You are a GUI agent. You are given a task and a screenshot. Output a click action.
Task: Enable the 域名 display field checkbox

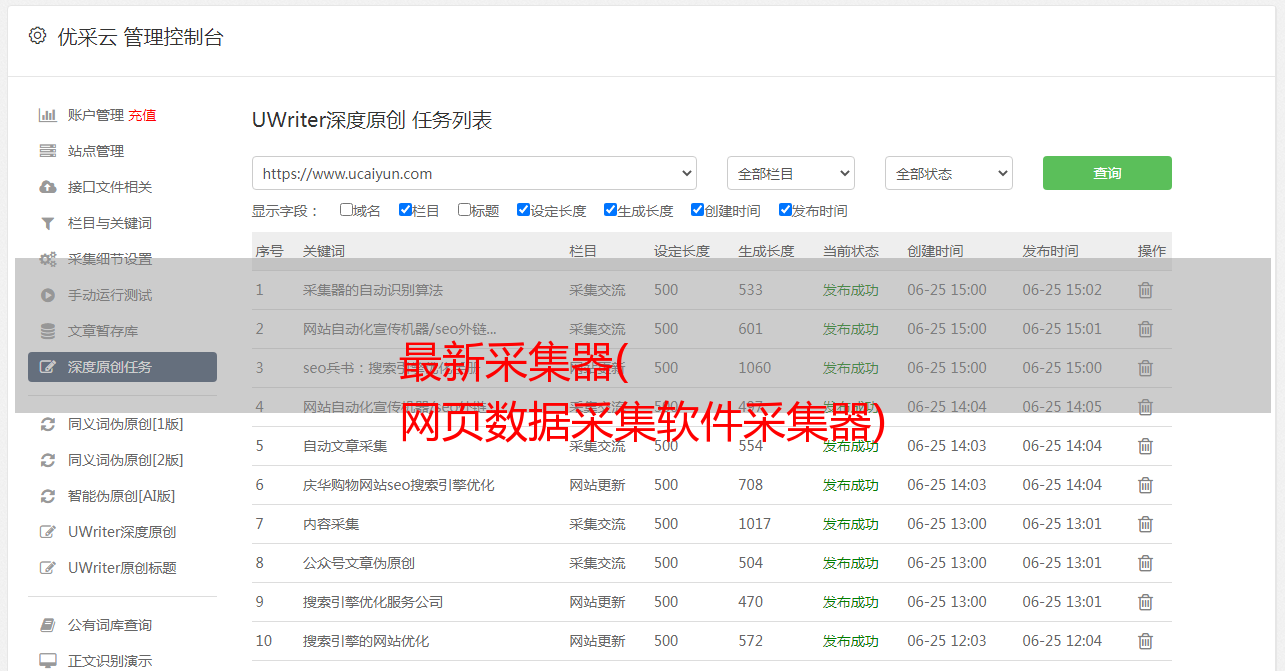346,210
